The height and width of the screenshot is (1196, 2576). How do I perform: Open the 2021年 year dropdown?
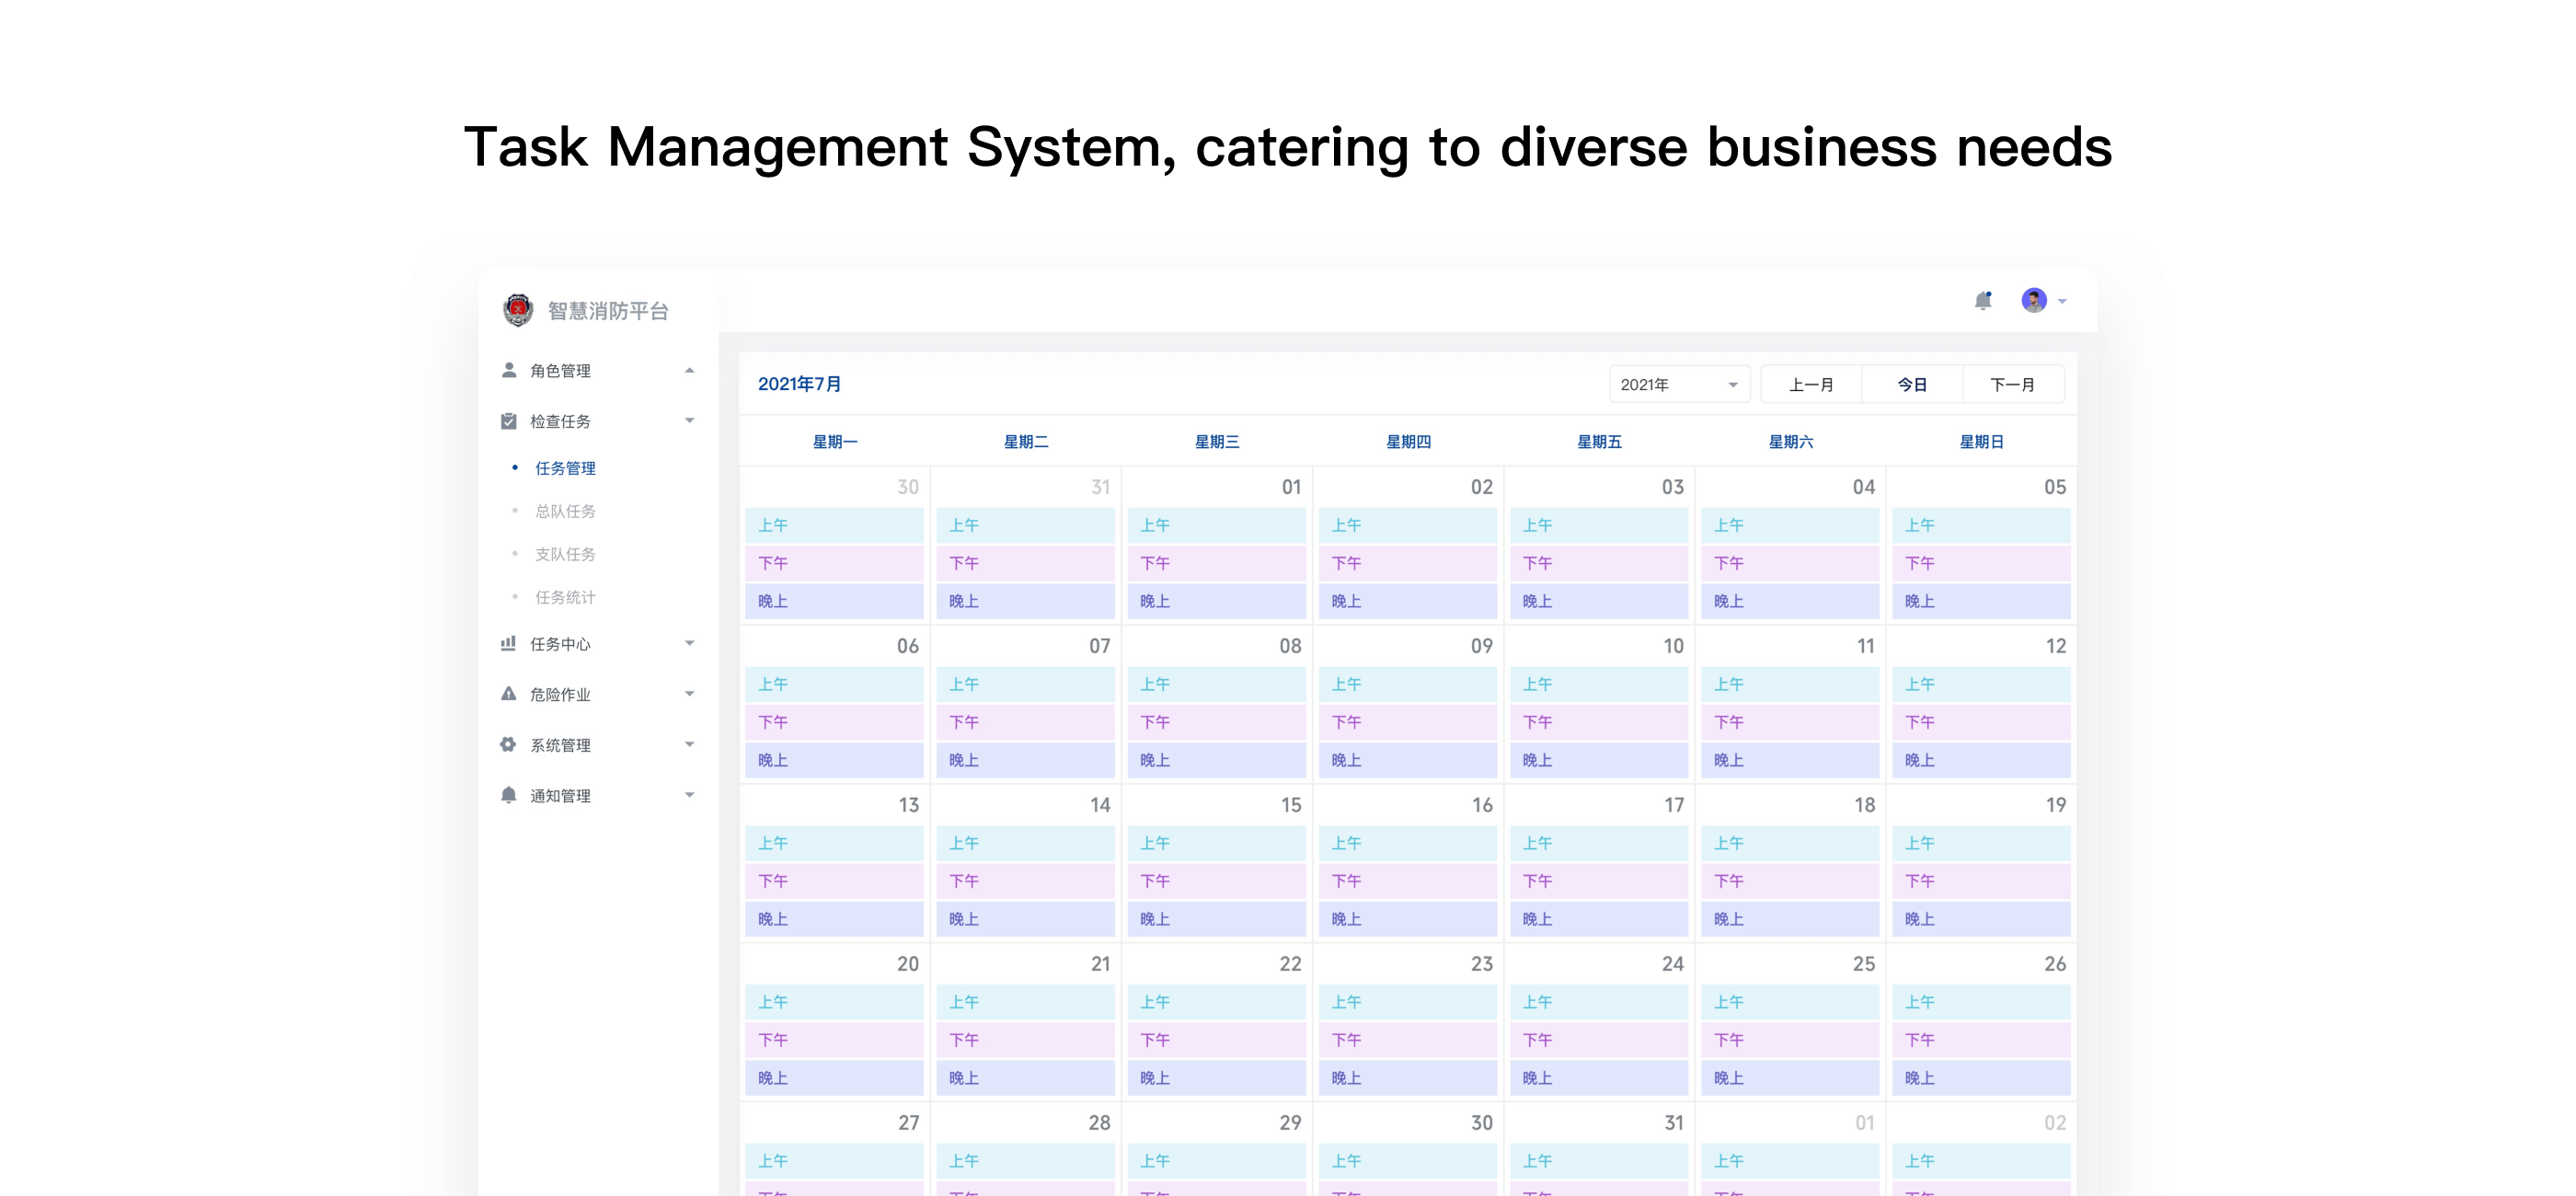[x=1679, y=384]
